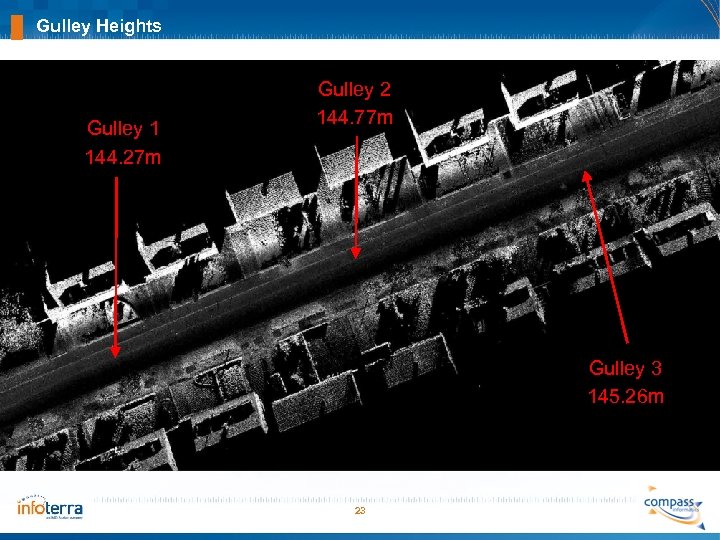
Task: Click the orange title bullet marker
Action: point(17,27)
